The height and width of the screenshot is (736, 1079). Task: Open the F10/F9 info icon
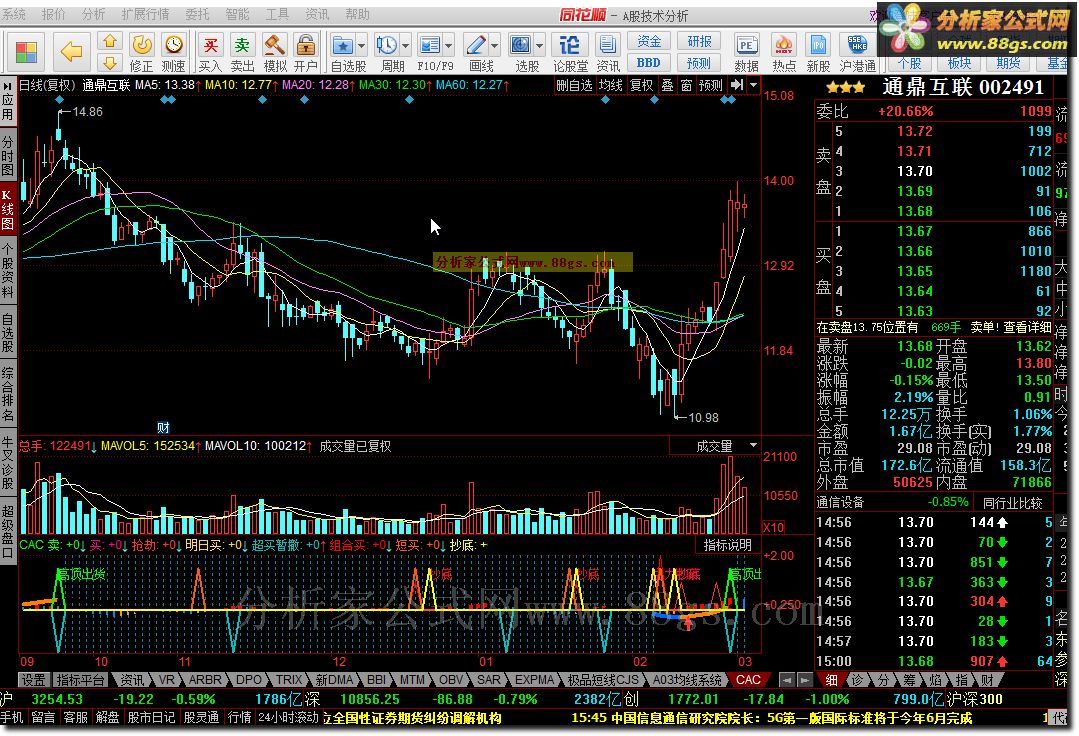(429, 45)
